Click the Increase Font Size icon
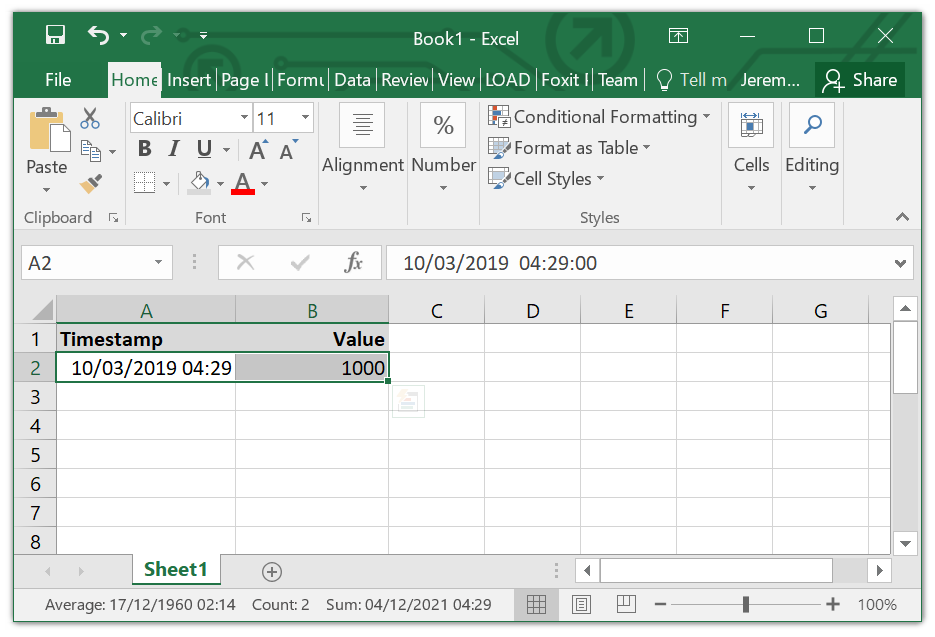The height and width of the screenshot is (637, 935). 257,148
